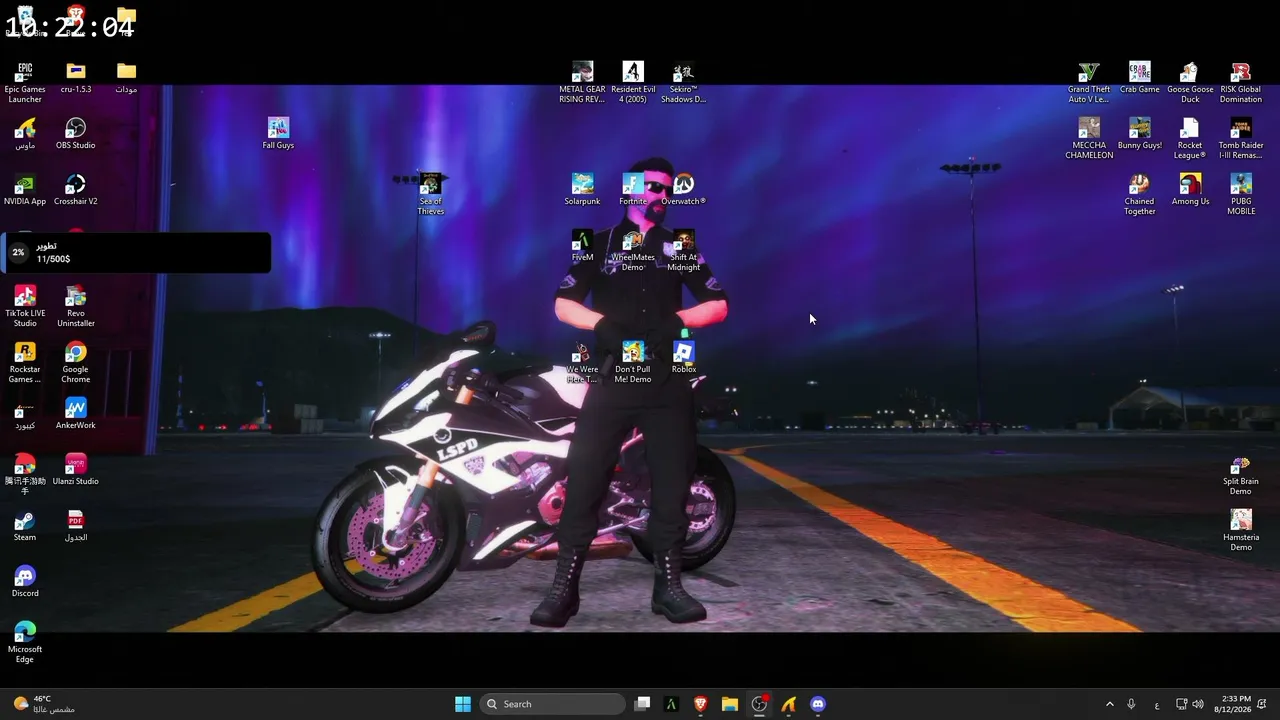1280x720 pixels.
Task: Open File Explorer from the taskbar
Action: (730, 704)
